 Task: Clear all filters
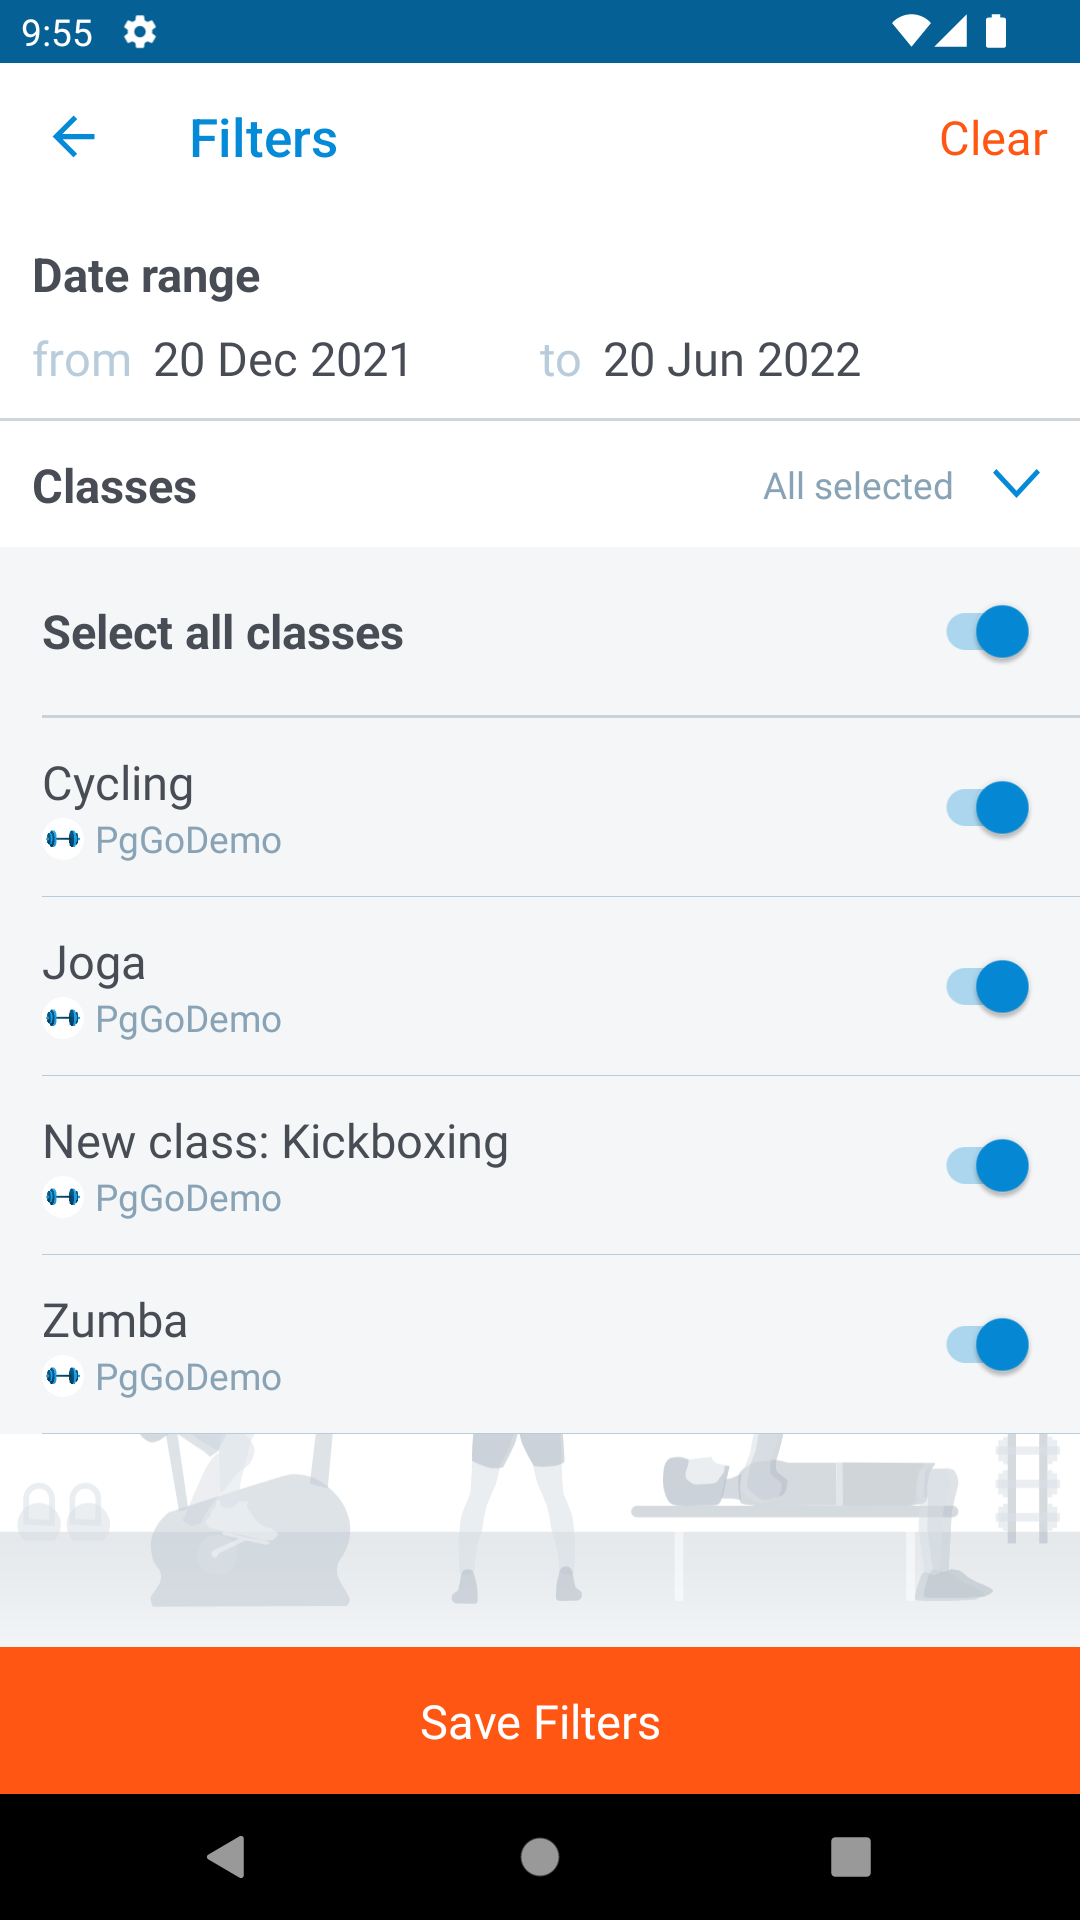click(x=993, y=138)
